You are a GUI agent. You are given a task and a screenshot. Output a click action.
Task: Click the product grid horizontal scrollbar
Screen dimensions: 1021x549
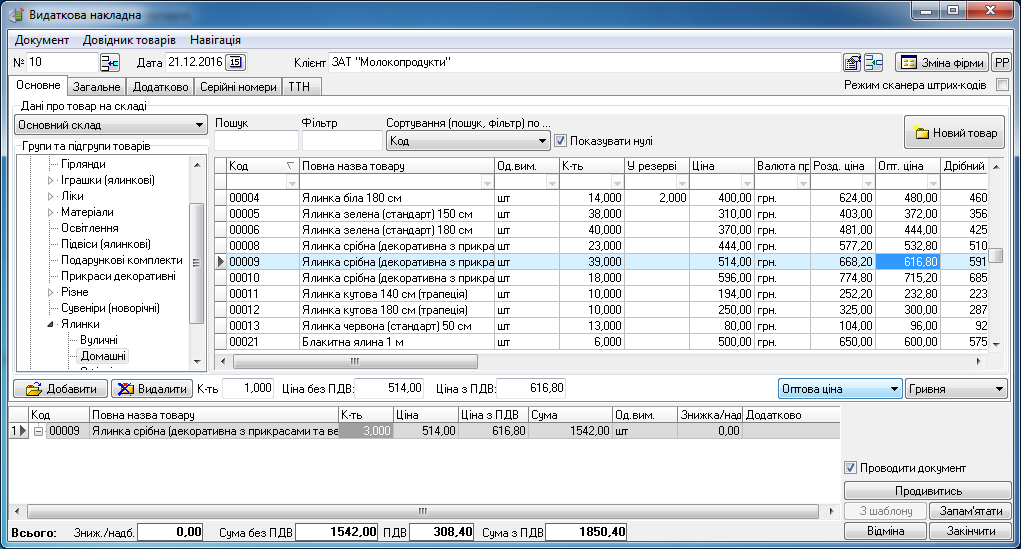[x=600, y=360]
